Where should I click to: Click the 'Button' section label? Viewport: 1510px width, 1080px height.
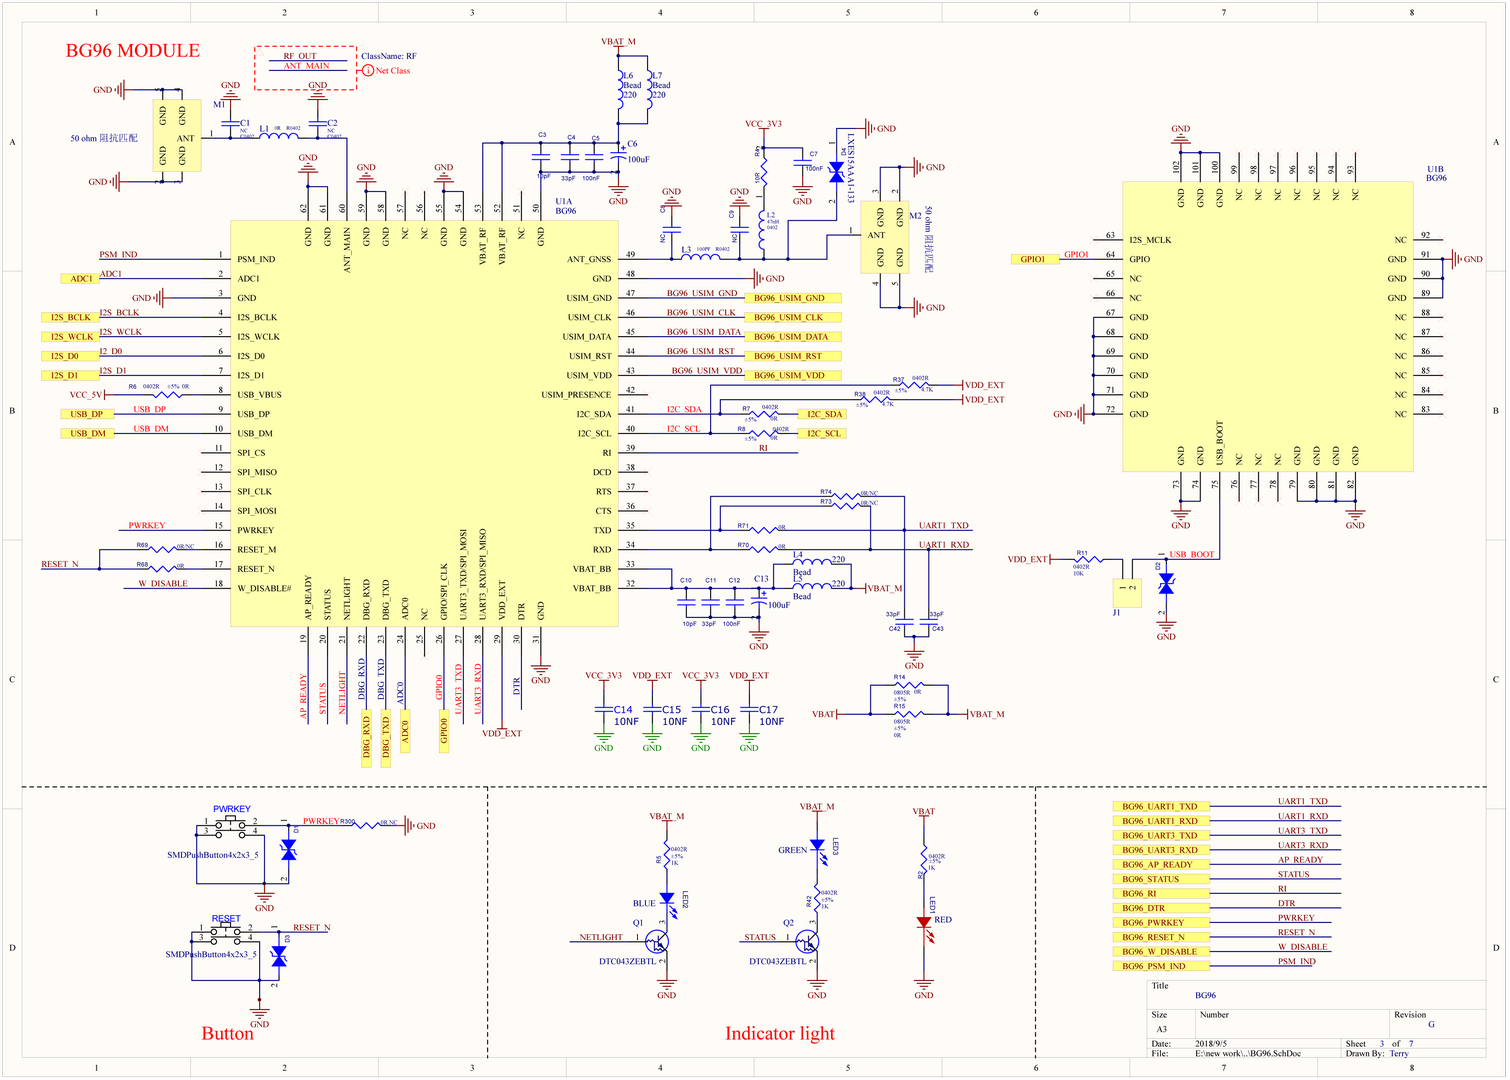click(x=228, y=1034)
